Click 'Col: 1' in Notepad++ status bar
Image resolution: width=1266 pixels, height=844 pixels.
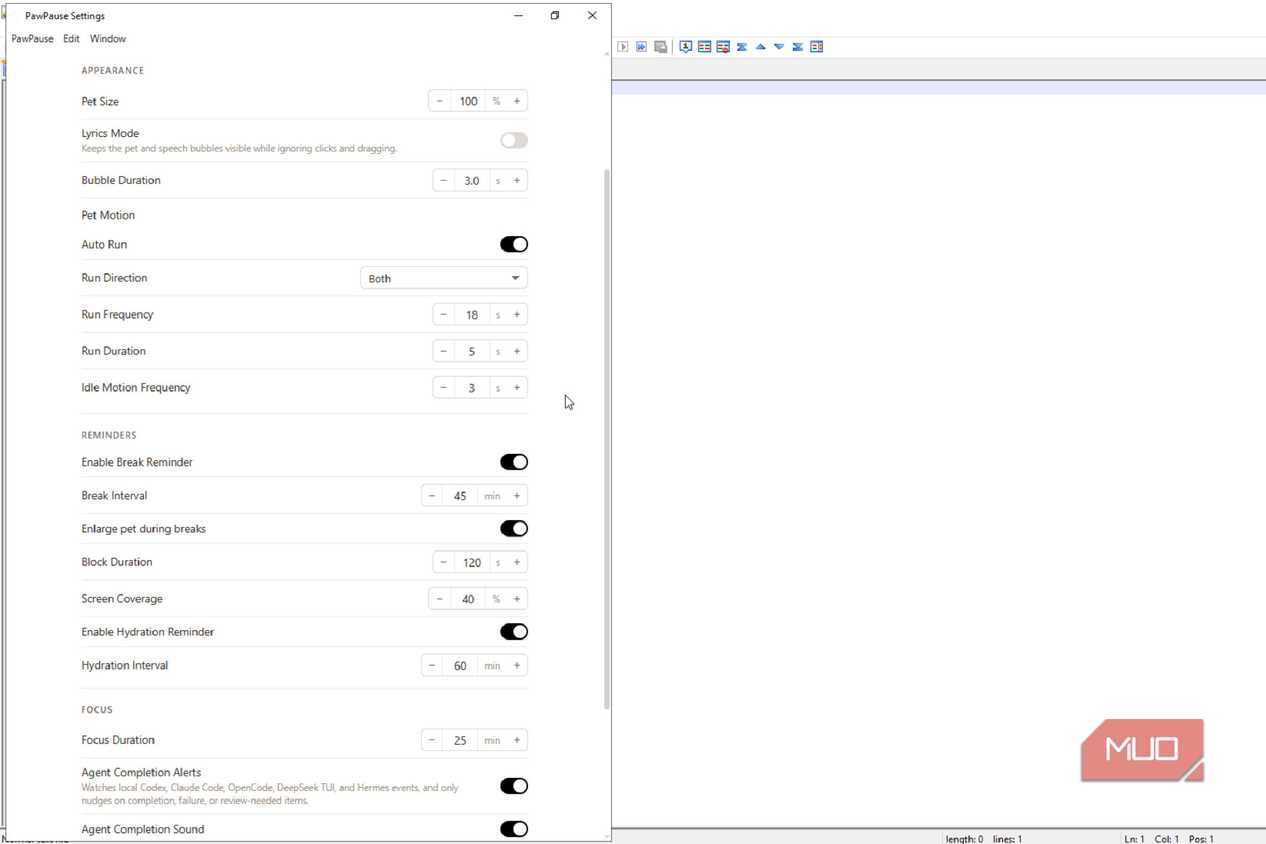coord(1166,839)
